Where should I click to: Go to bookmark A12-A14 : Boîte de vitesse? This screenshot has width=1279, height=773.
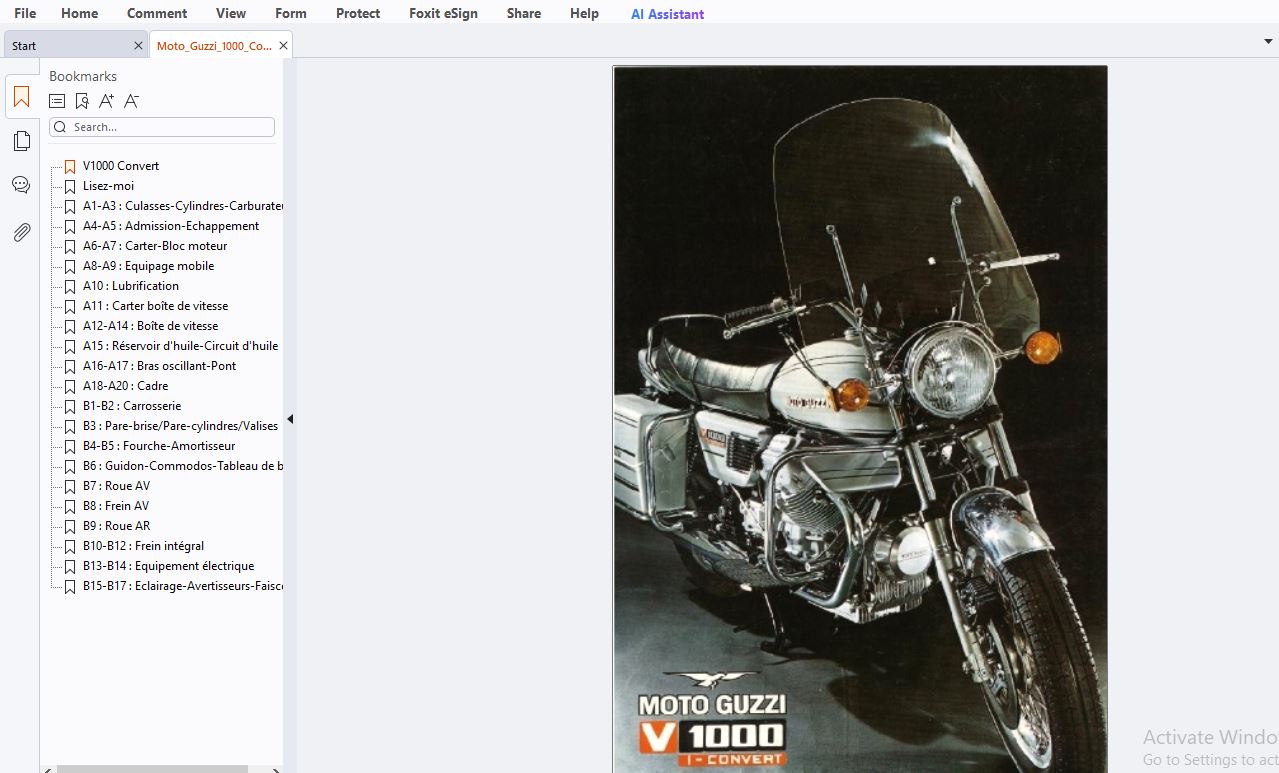click(150, 326)
